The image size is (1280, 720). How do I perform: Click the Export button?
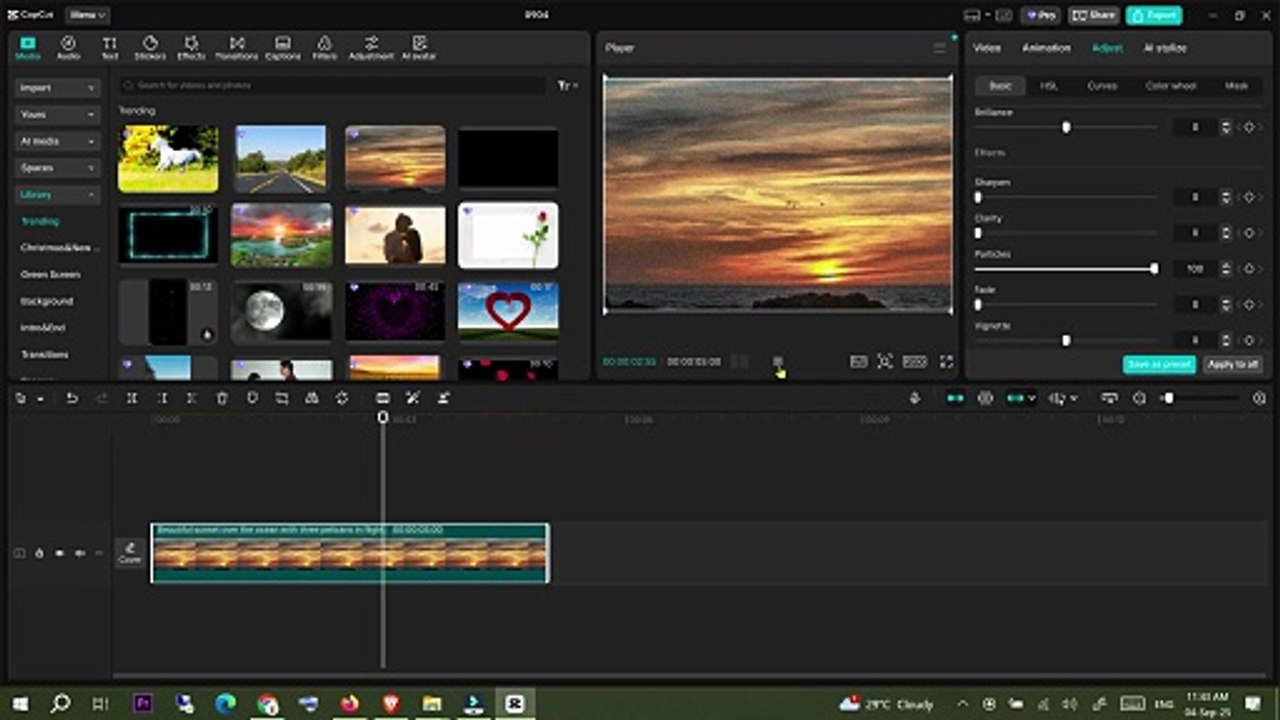(1154, 15)
